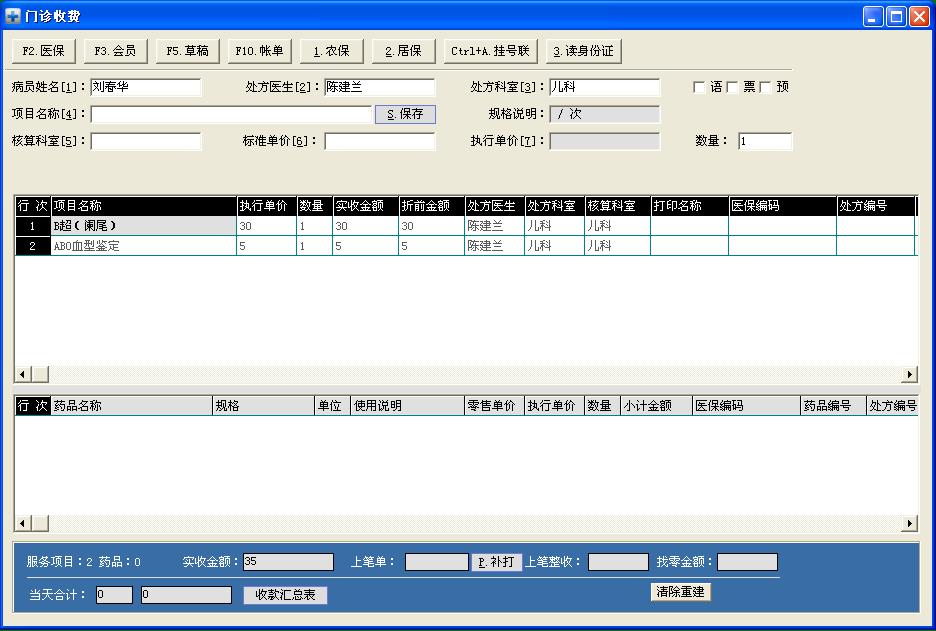
Task: Click left arrow of drug table scrollbar
Action: pyautogui.click(x=23, y=523)
